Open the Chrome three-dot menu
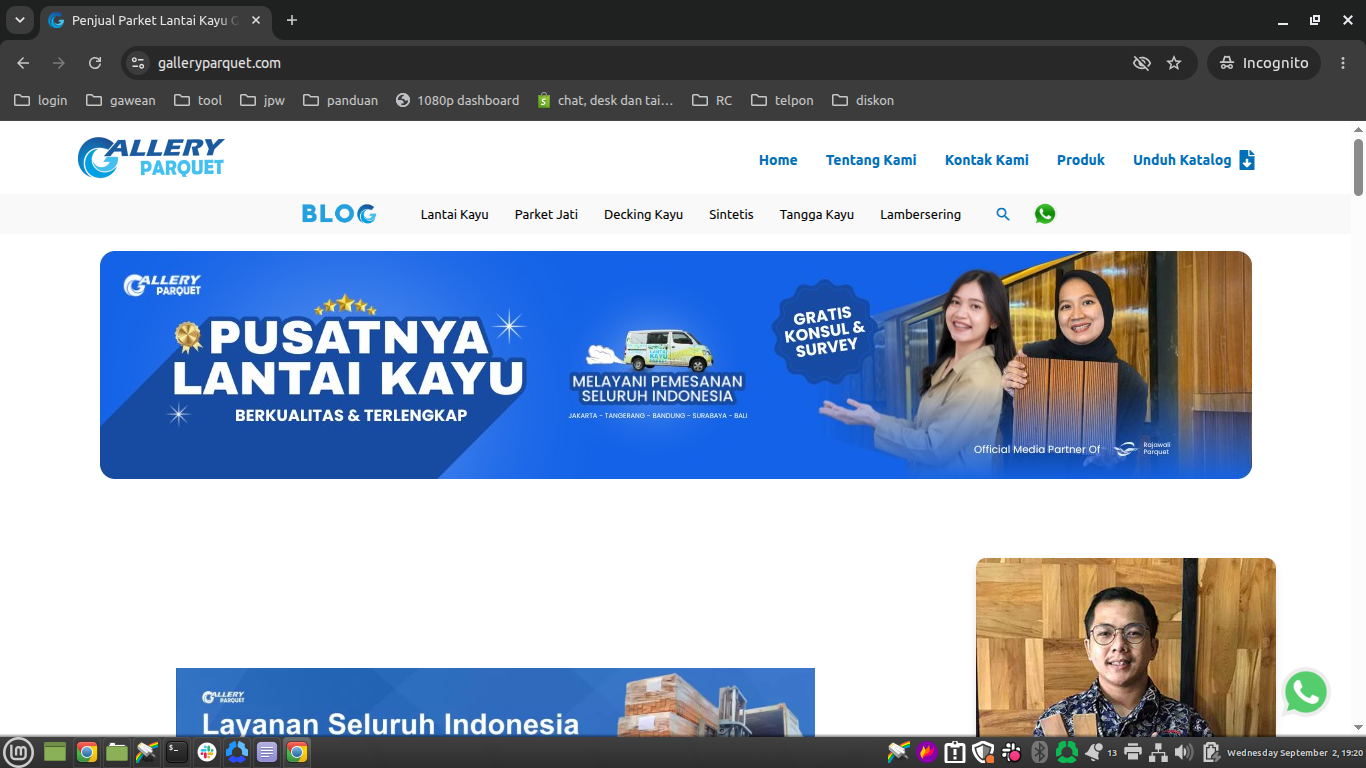The image size is (1366, 768). point(1342,63)
